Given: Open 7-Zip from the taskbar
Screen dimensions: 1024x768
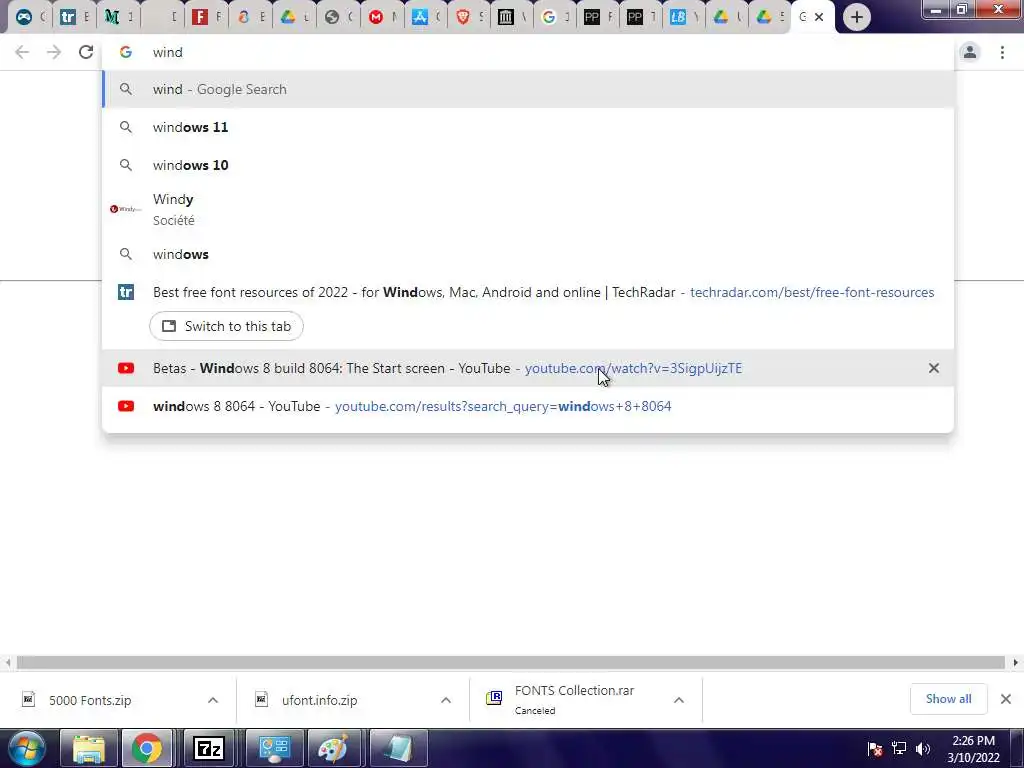Looking at the screenshot, I should pyautogui.click(x=209, y=748).
